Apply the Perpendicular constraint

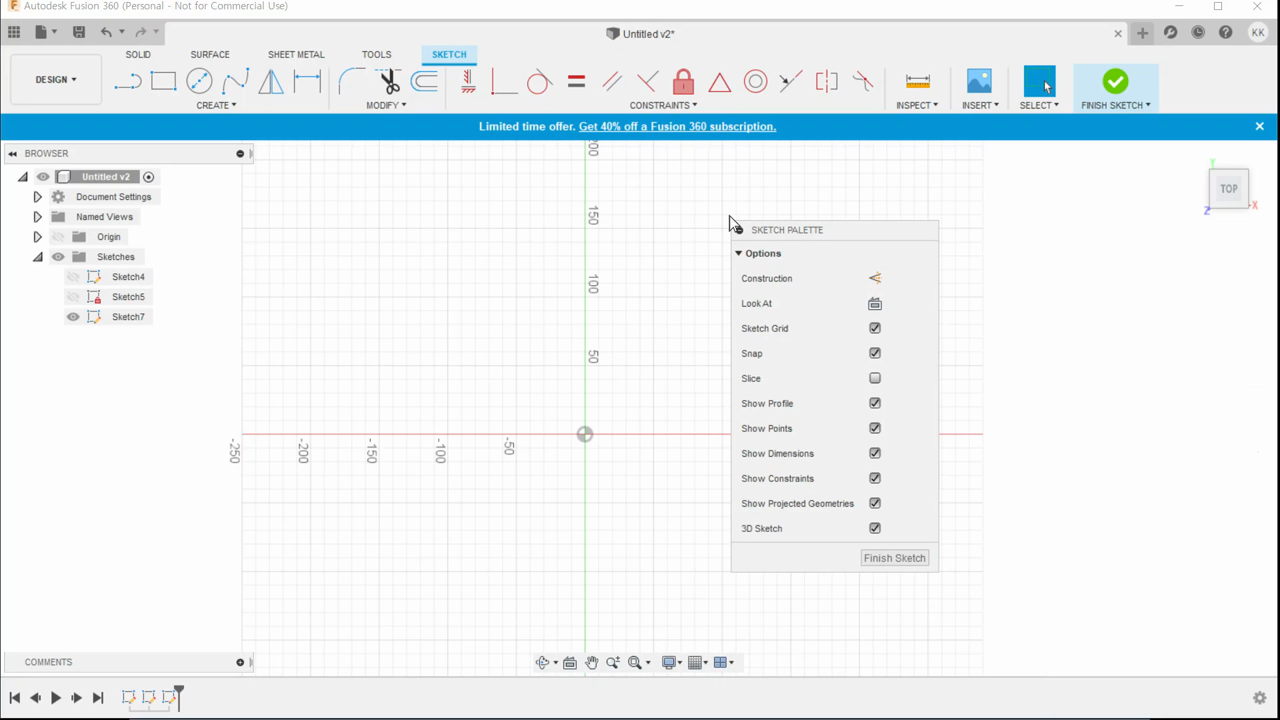click(648, 82)
